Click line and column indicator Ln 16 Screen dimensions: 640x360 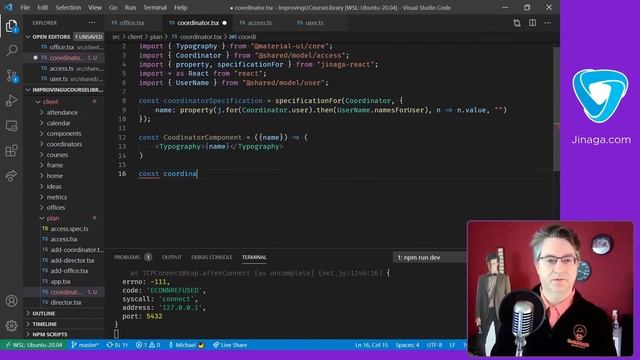(x=371, y=345)
